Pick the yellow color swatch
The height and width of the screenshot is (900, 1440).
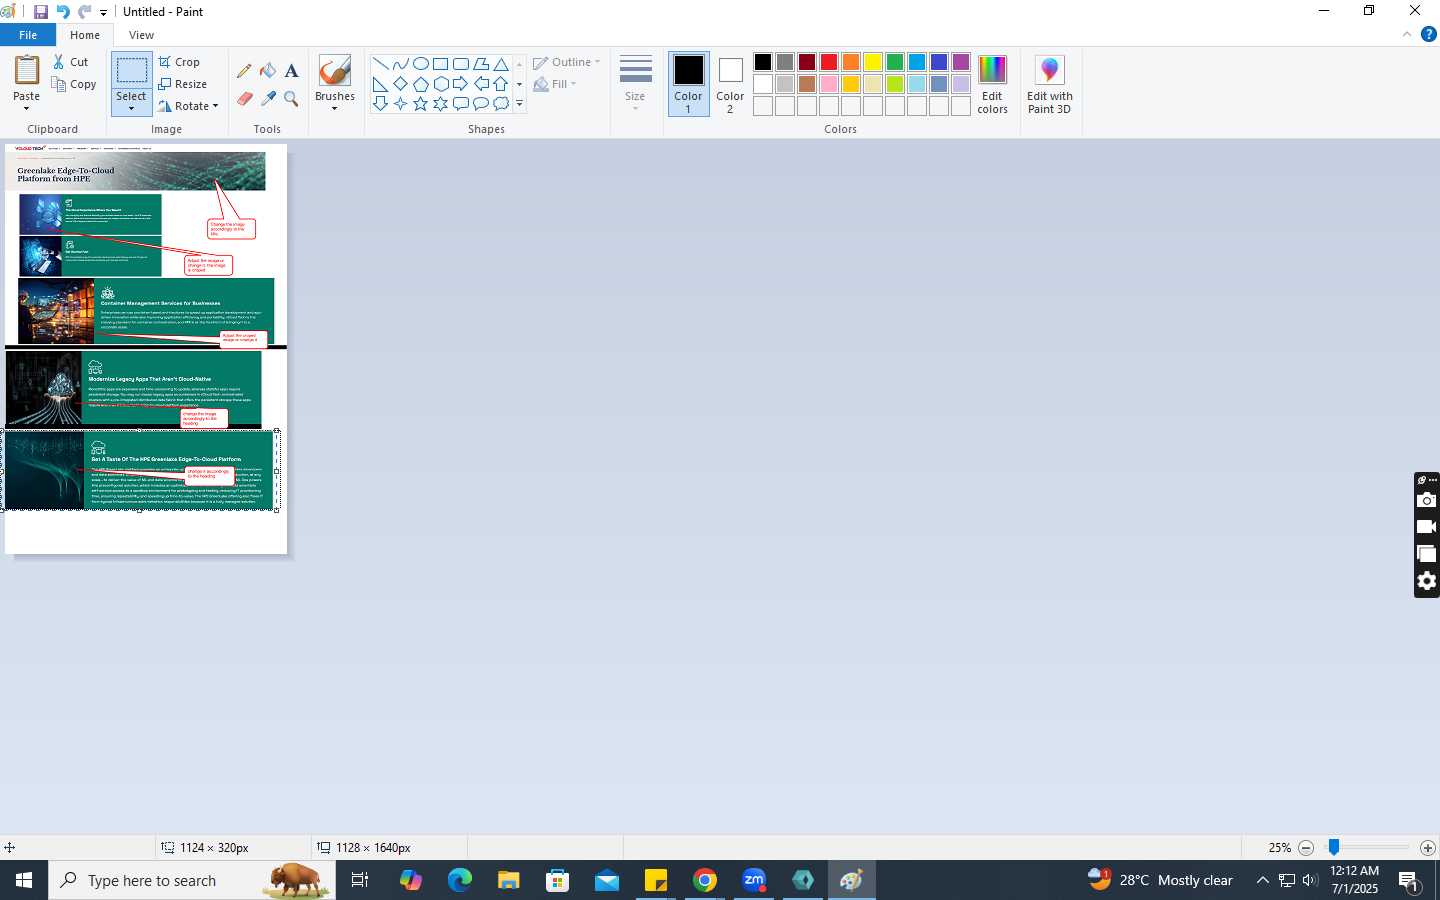pyautogui.click(x=873, y=62)
